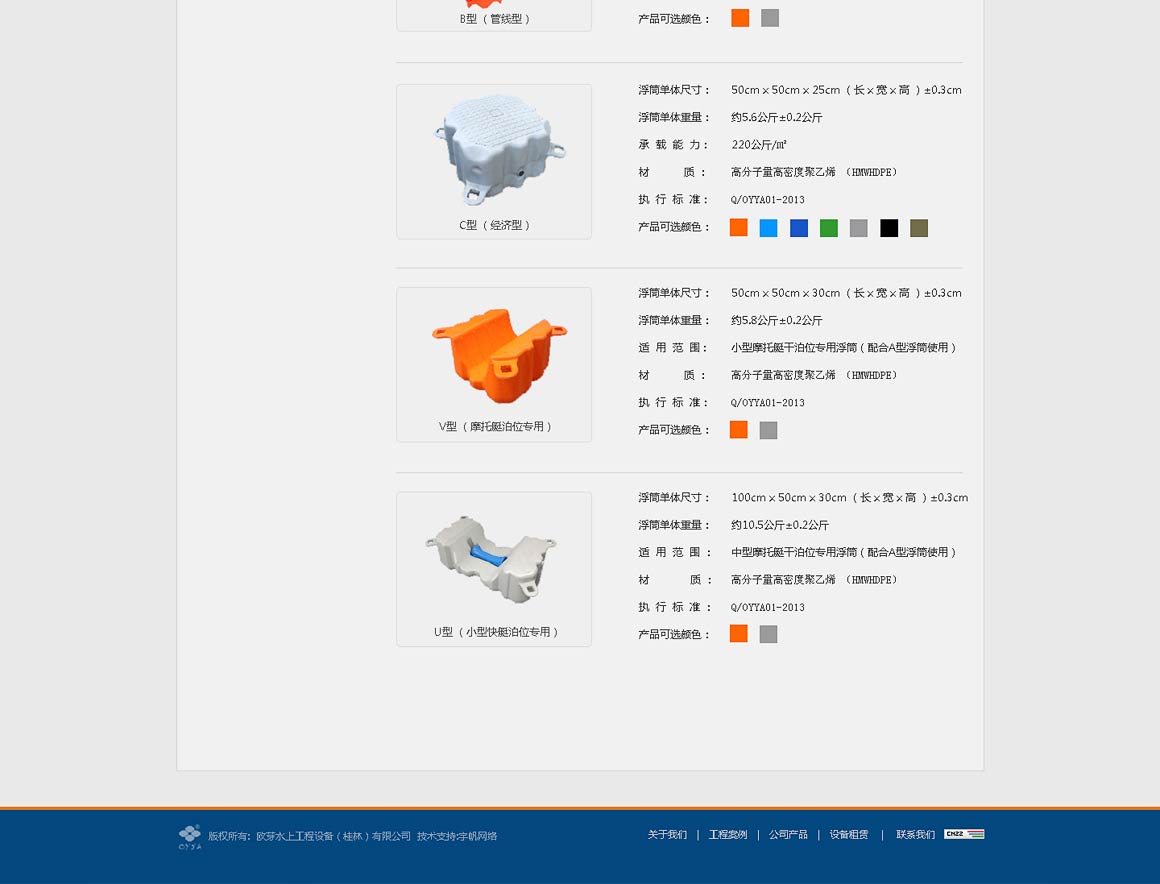1160x884 pixels.
Task: Select olive color for C型 product
Action: 919,228
